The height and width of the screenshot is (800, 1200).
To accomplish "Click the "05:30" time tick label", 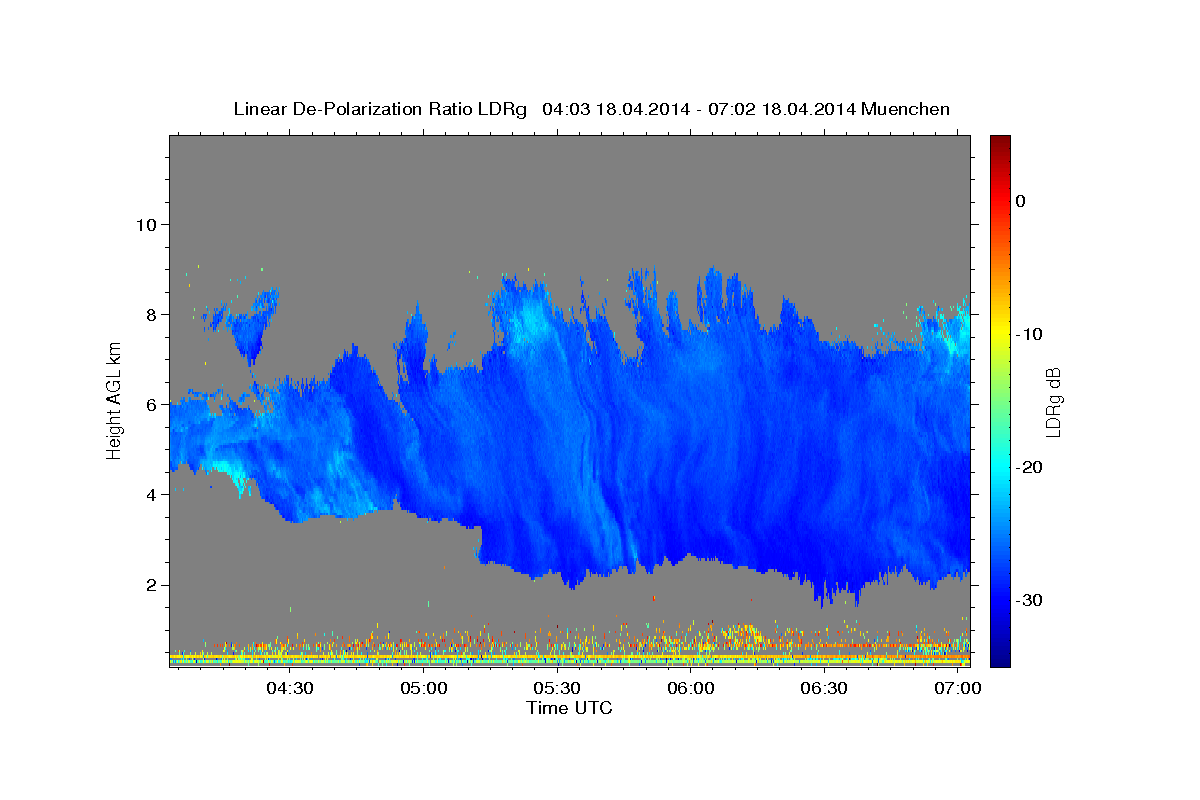I will tap(557, 689).
